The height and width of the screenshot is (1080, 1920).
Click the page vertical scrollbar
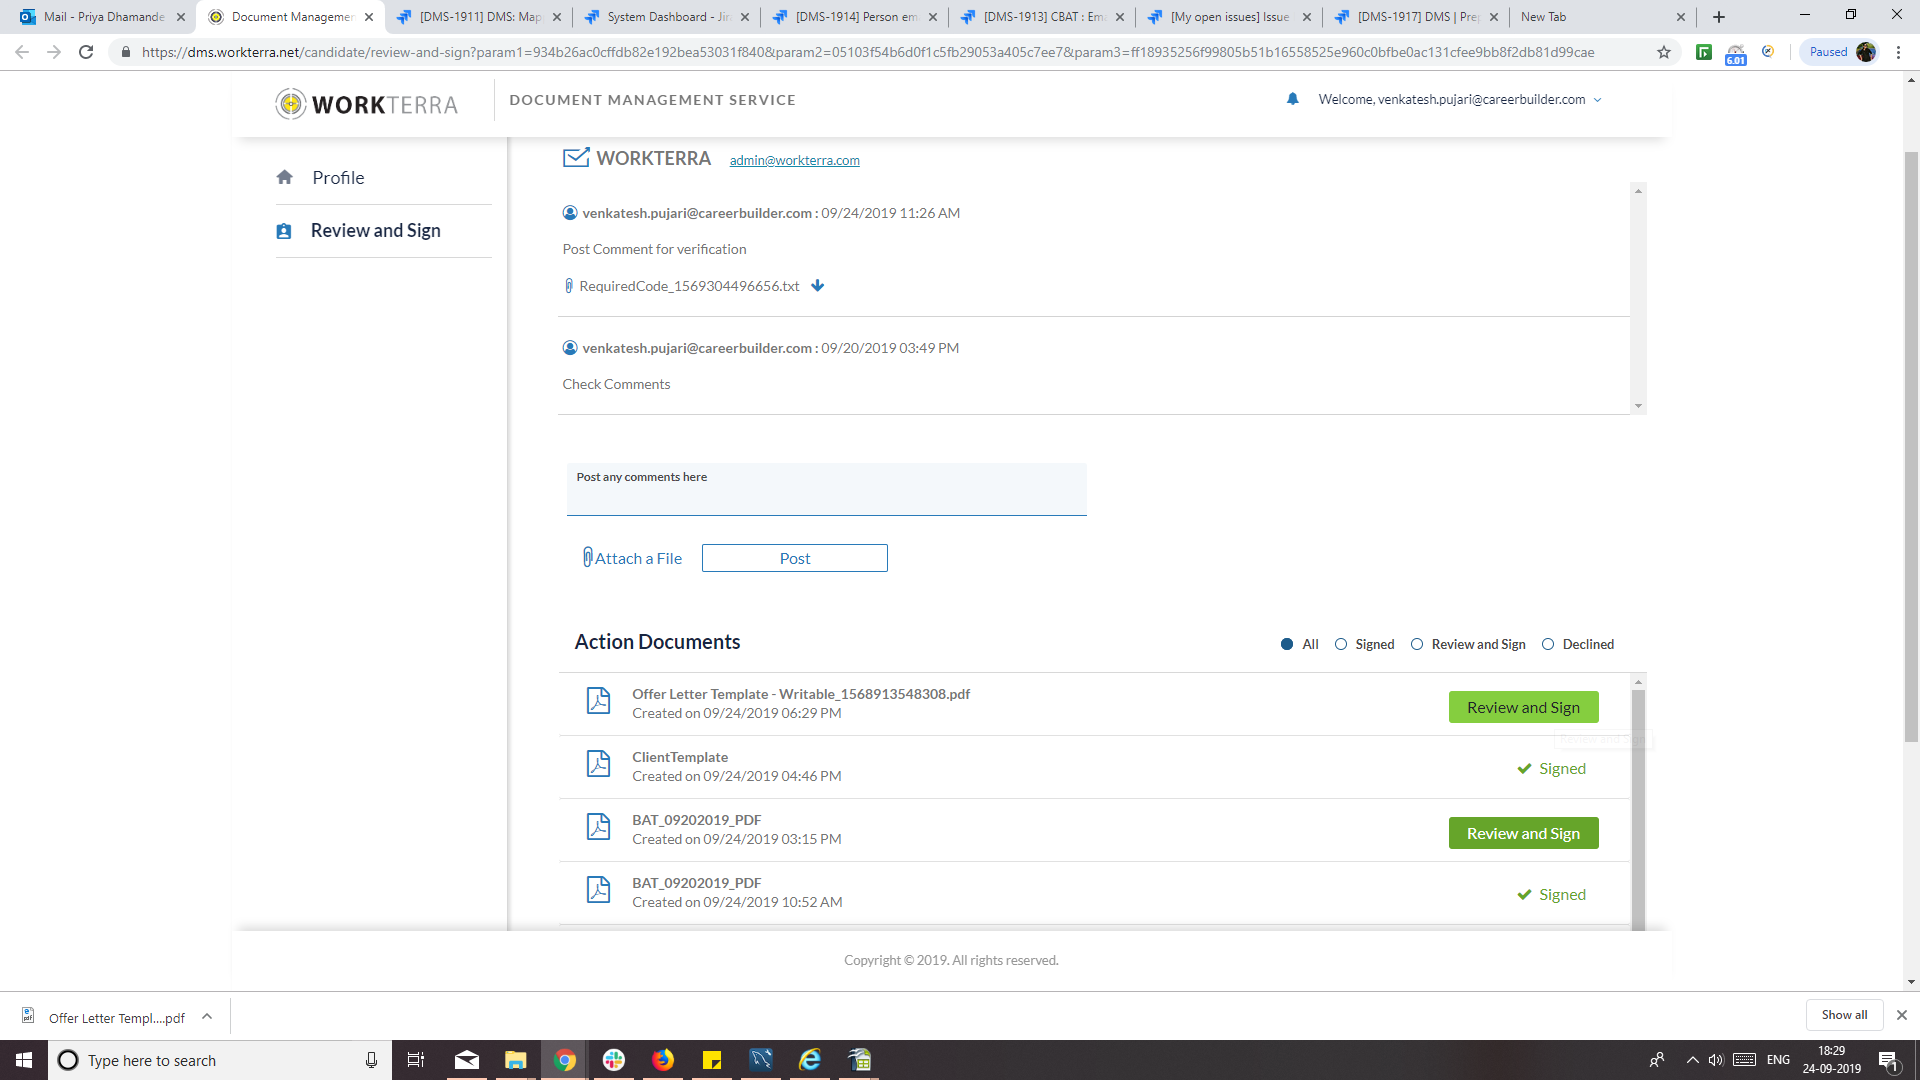click(x=1911, y=445)
